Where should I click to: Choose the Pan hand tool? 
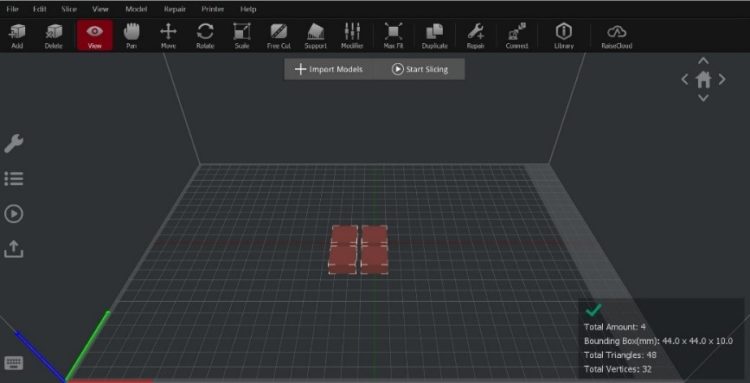(131, 35)
